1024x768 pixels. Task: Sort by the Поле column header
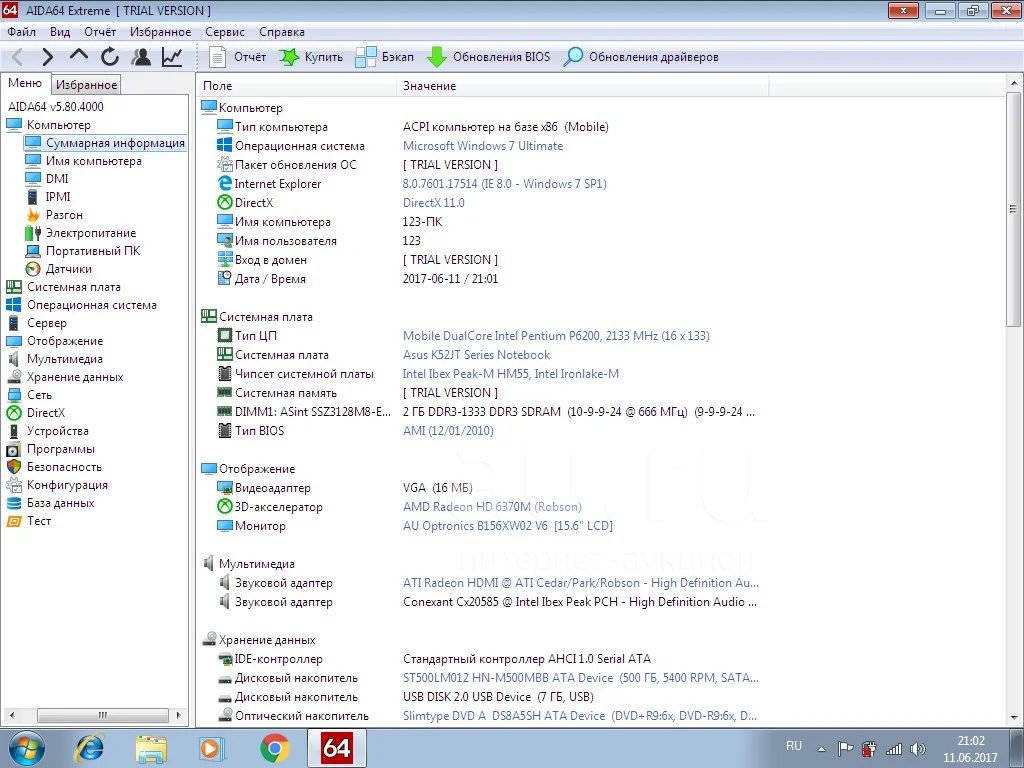(x=296, y=86)
